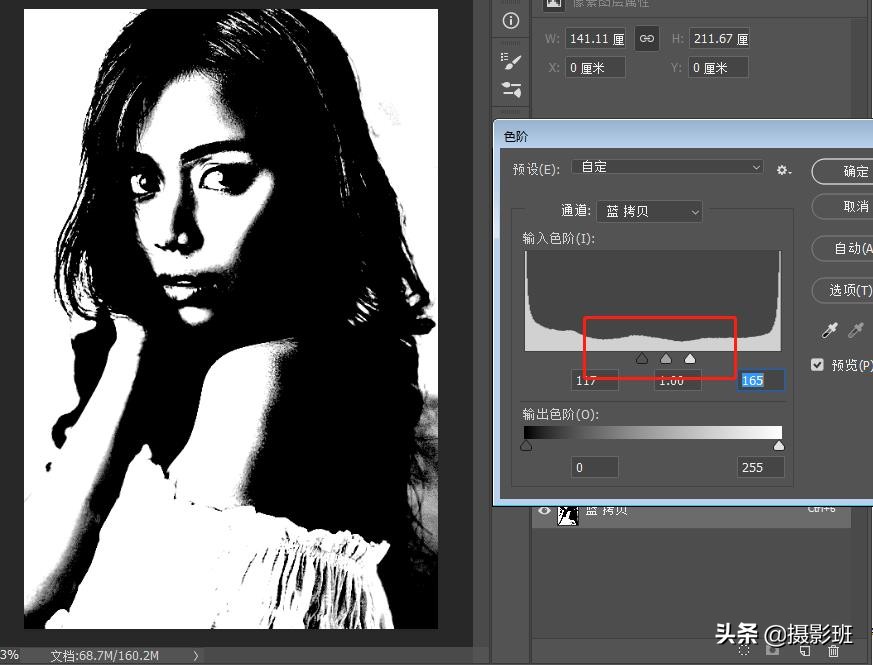Viewport: 873px width, 665px height.
Task: Click the X position field
Action: (x=596, y=68)
